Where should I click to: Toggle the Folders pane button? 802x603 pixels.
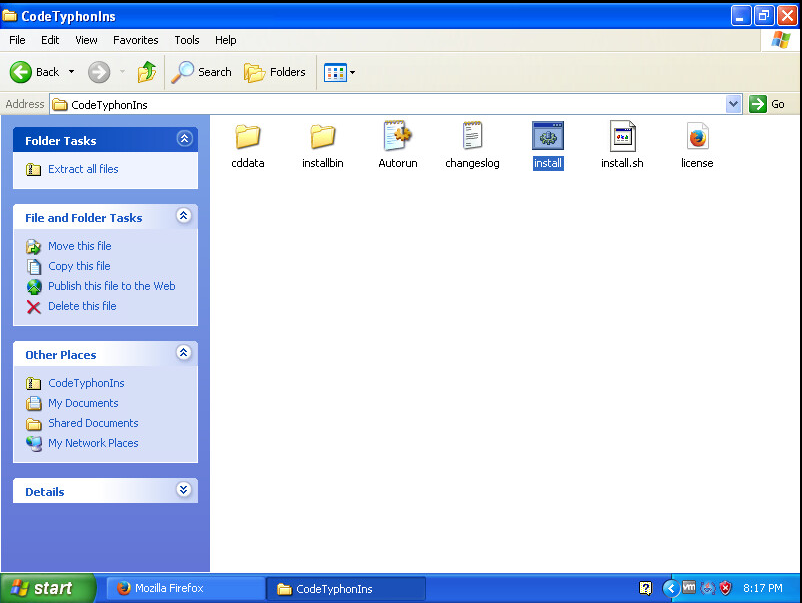pos(275,72)
